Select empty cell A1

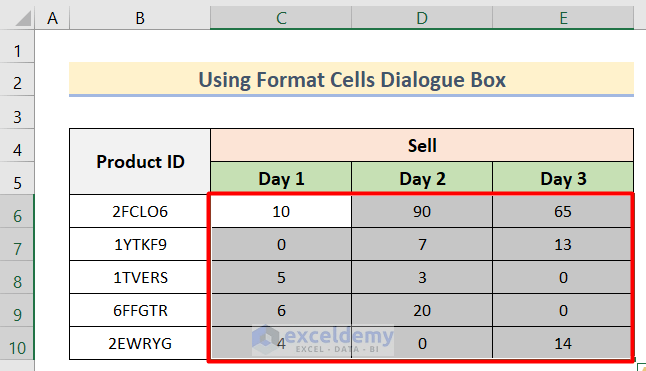[52, 47]
